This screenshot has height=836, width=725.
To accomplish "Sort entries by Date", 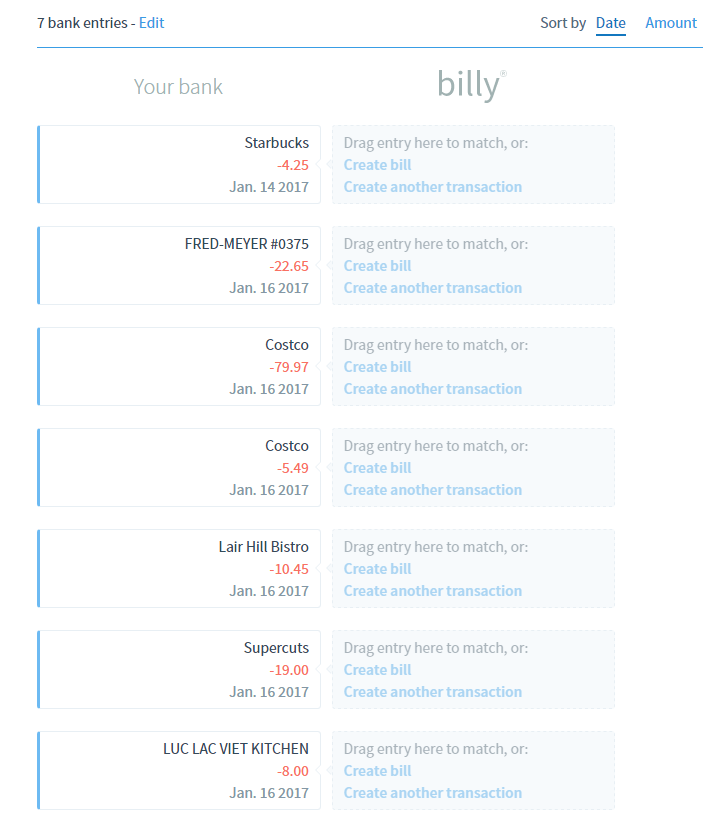I will point(610,23).
